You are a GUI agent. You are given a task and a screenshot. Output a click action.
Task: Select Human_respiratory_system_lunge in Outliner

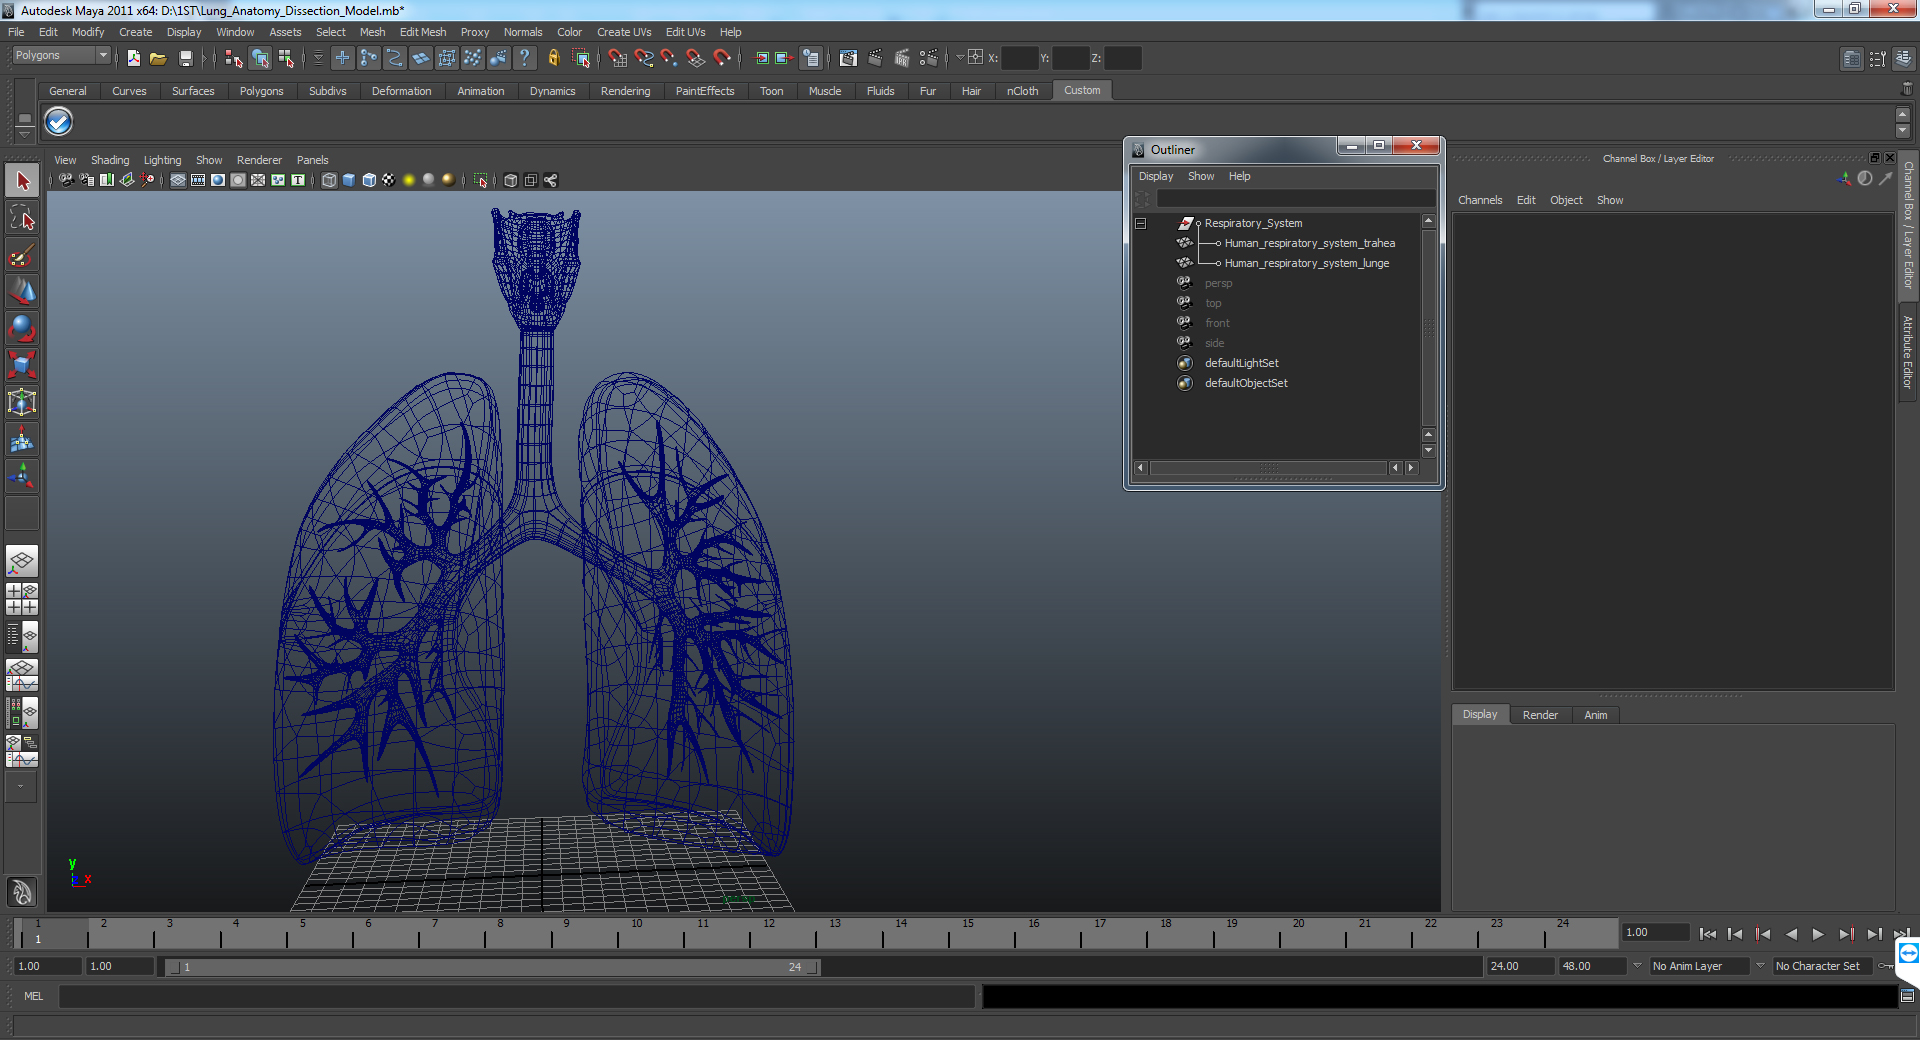pyautogui.click(x=1306, y=263)
